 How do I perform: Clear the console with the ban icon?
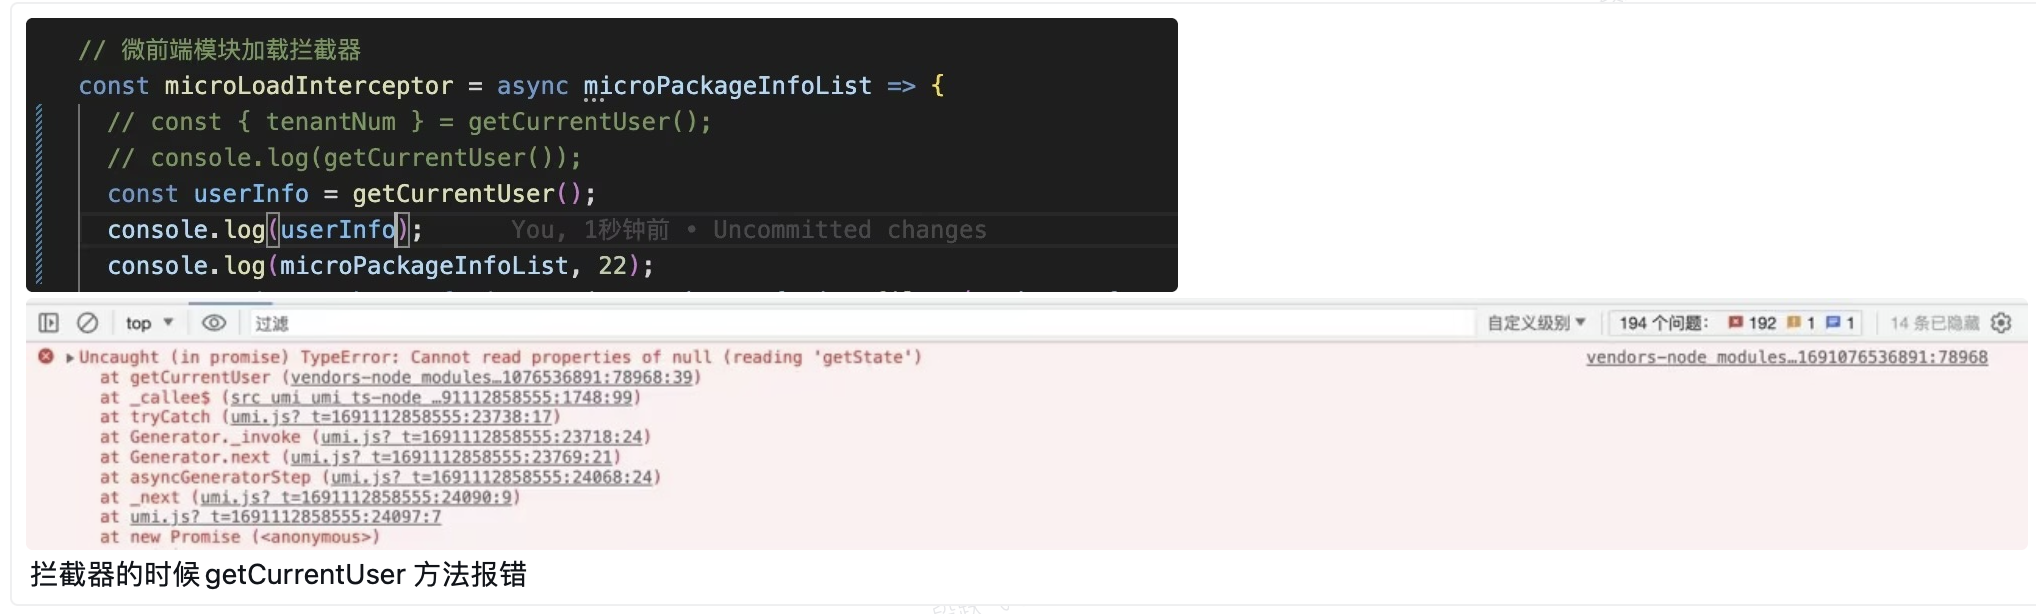click(x=88, y=323)
